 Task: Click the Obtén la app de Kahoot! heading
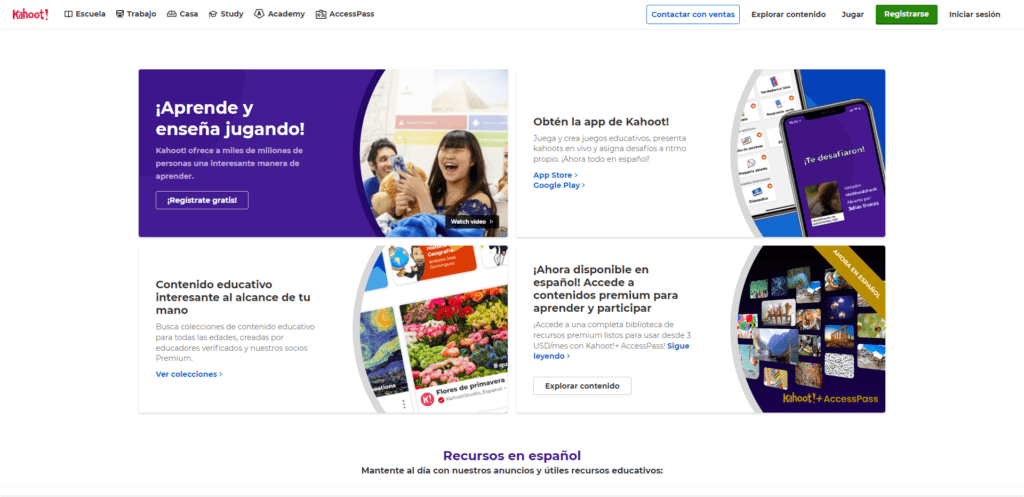pos(601,121)
